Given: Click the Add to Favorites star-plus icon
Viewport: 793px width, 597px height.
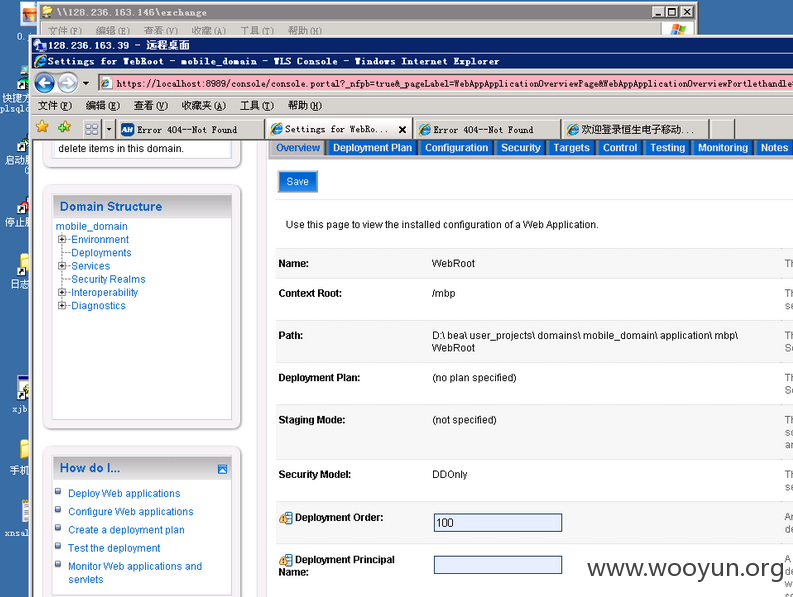Looking at the screenshot, I should [64, 127].
